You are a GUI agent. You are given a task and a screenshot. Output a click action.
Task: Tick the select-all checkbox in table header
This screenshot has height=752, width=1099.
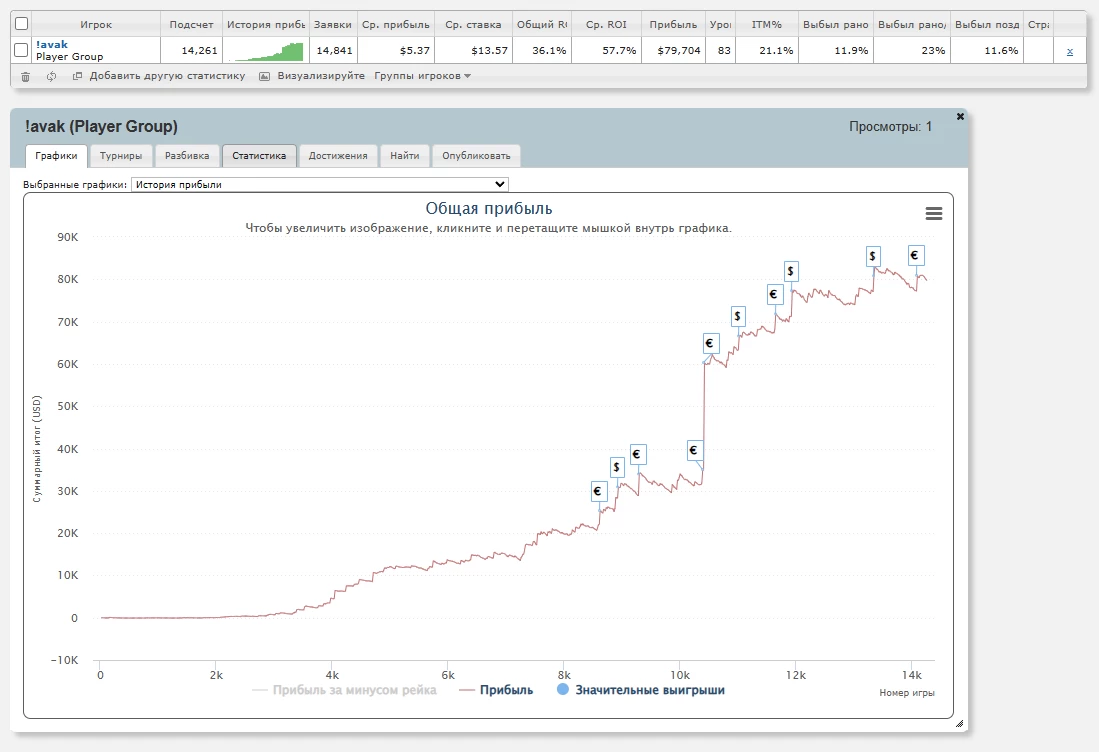21,23
